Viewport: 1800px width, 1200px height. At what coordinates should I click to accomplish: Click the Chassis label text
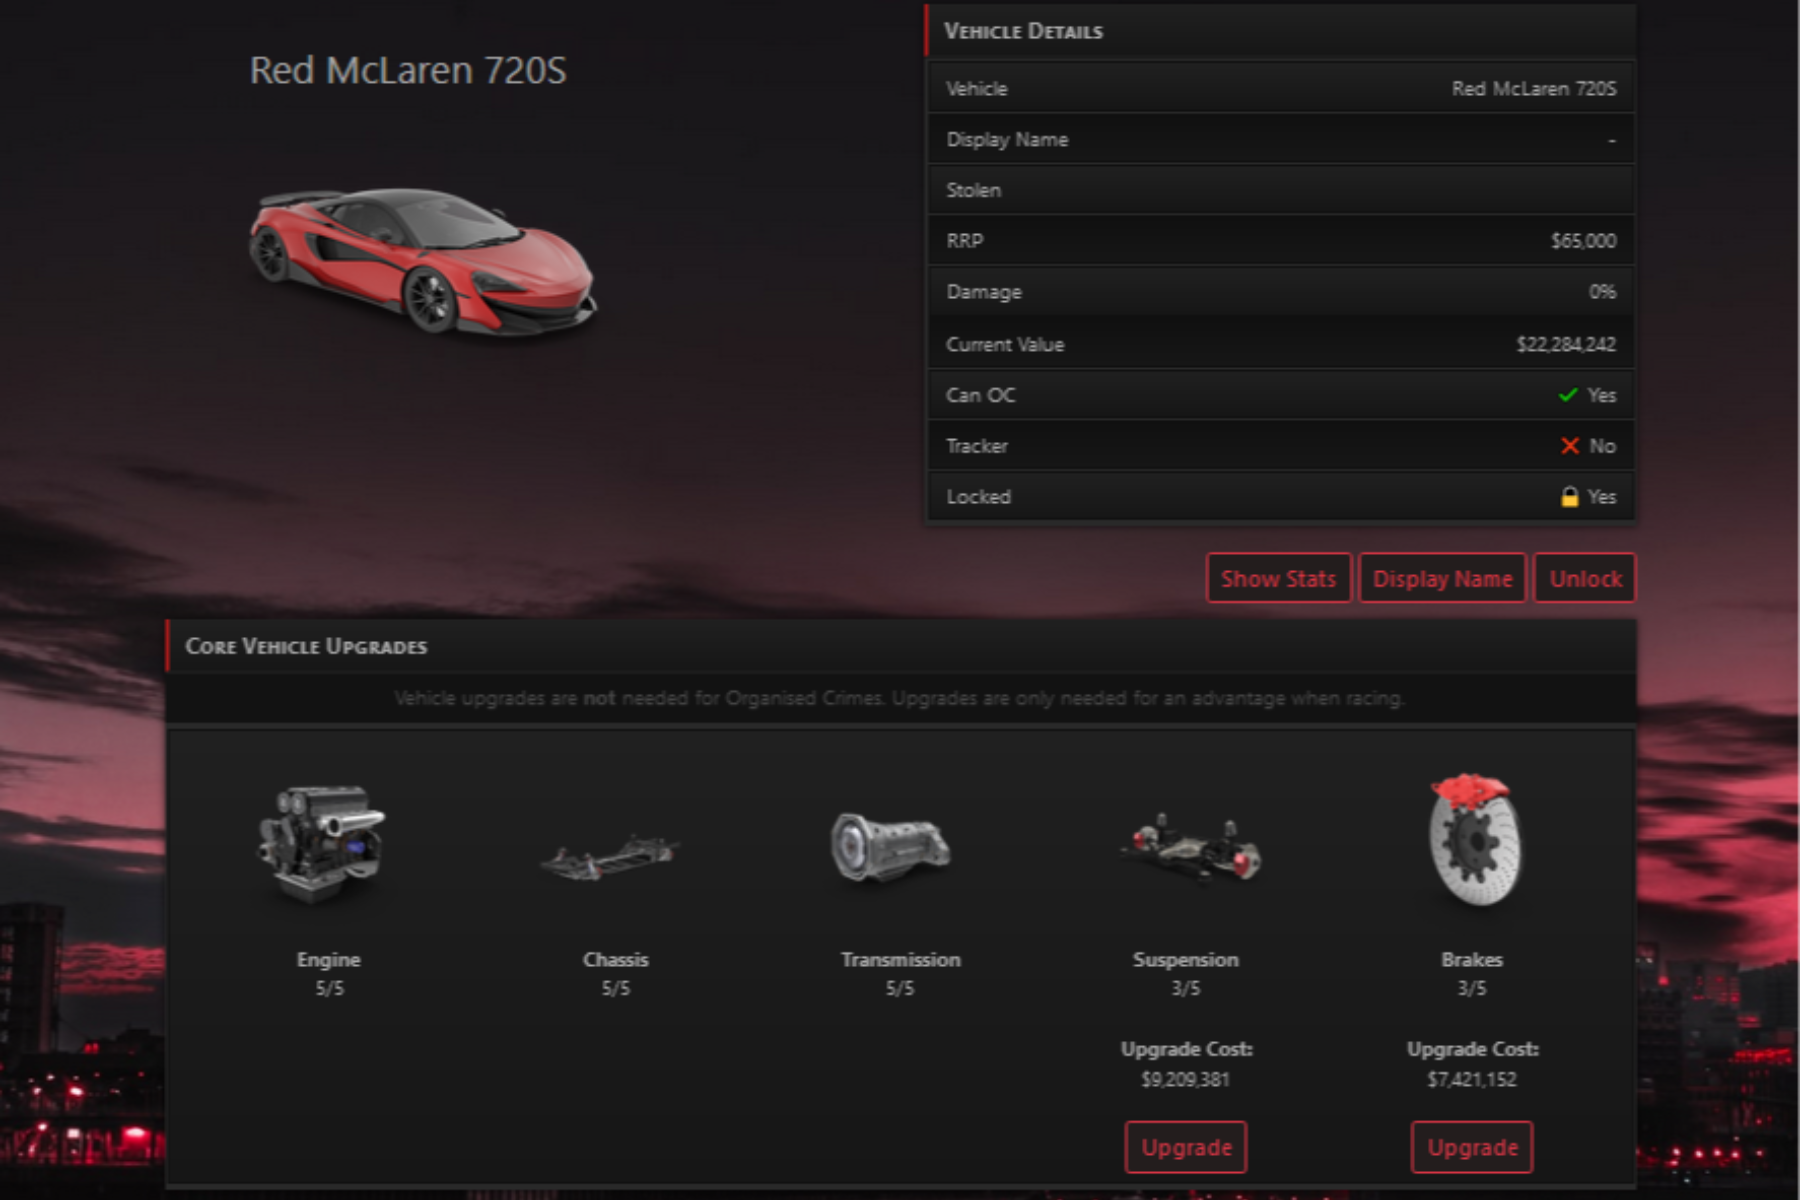[x=615, y=959]
